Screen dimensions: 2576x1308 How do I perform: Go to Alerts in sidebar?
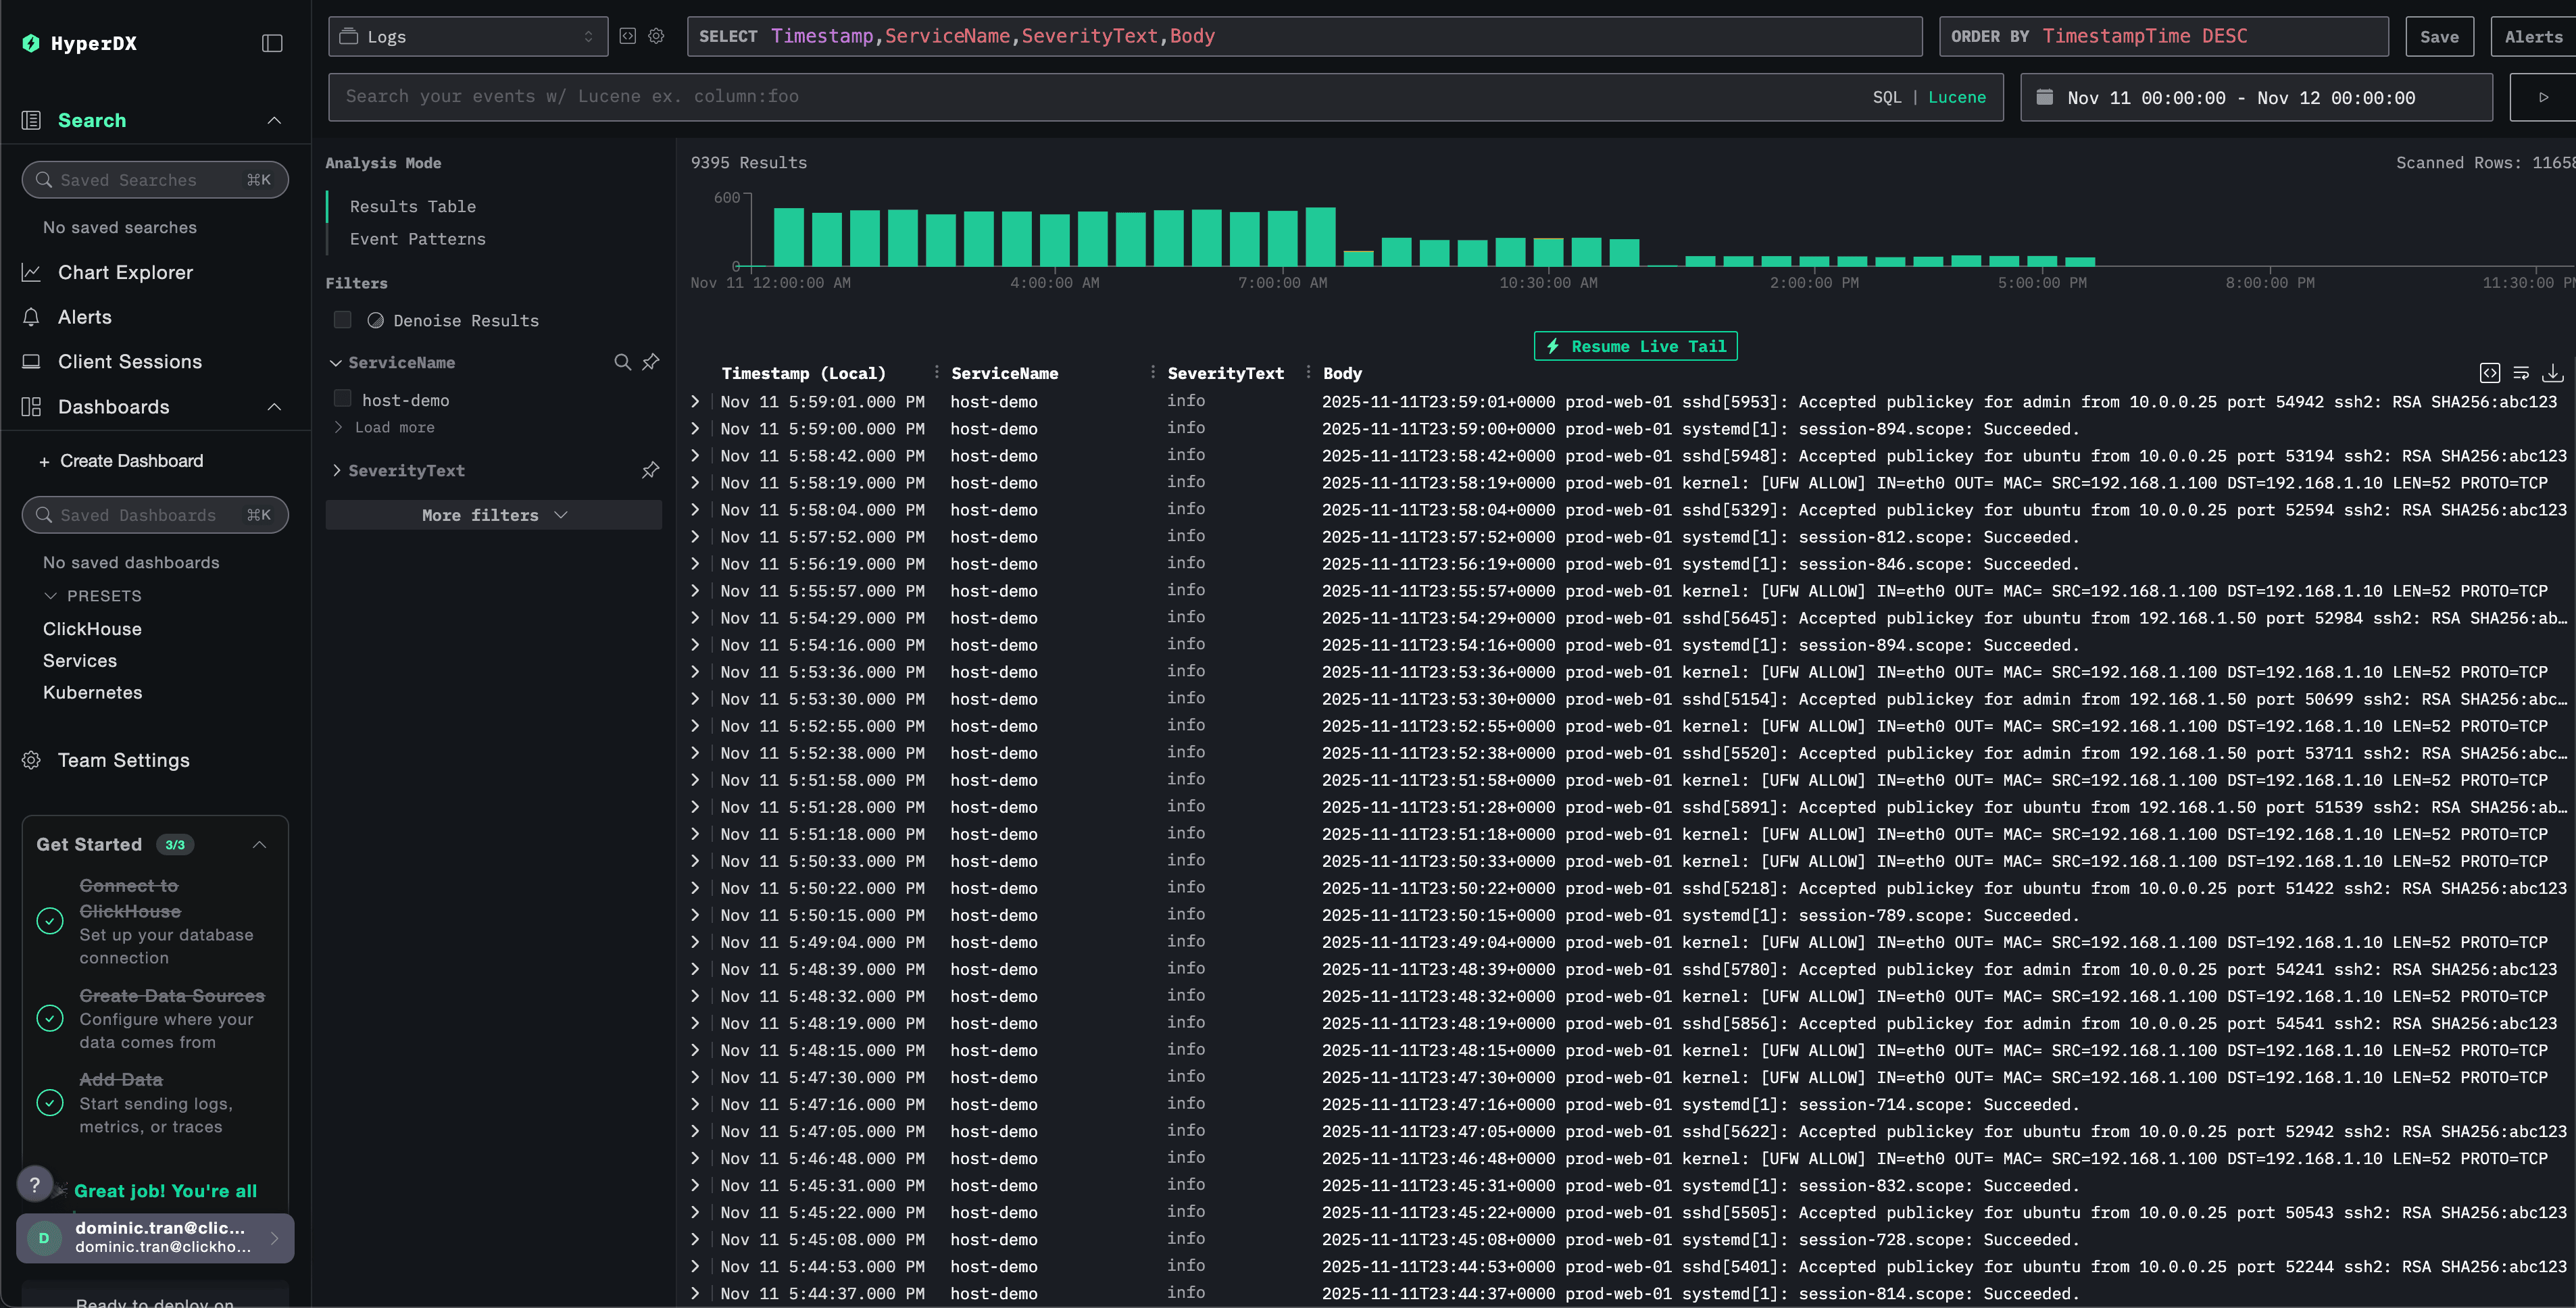click(x=85, y=317)
